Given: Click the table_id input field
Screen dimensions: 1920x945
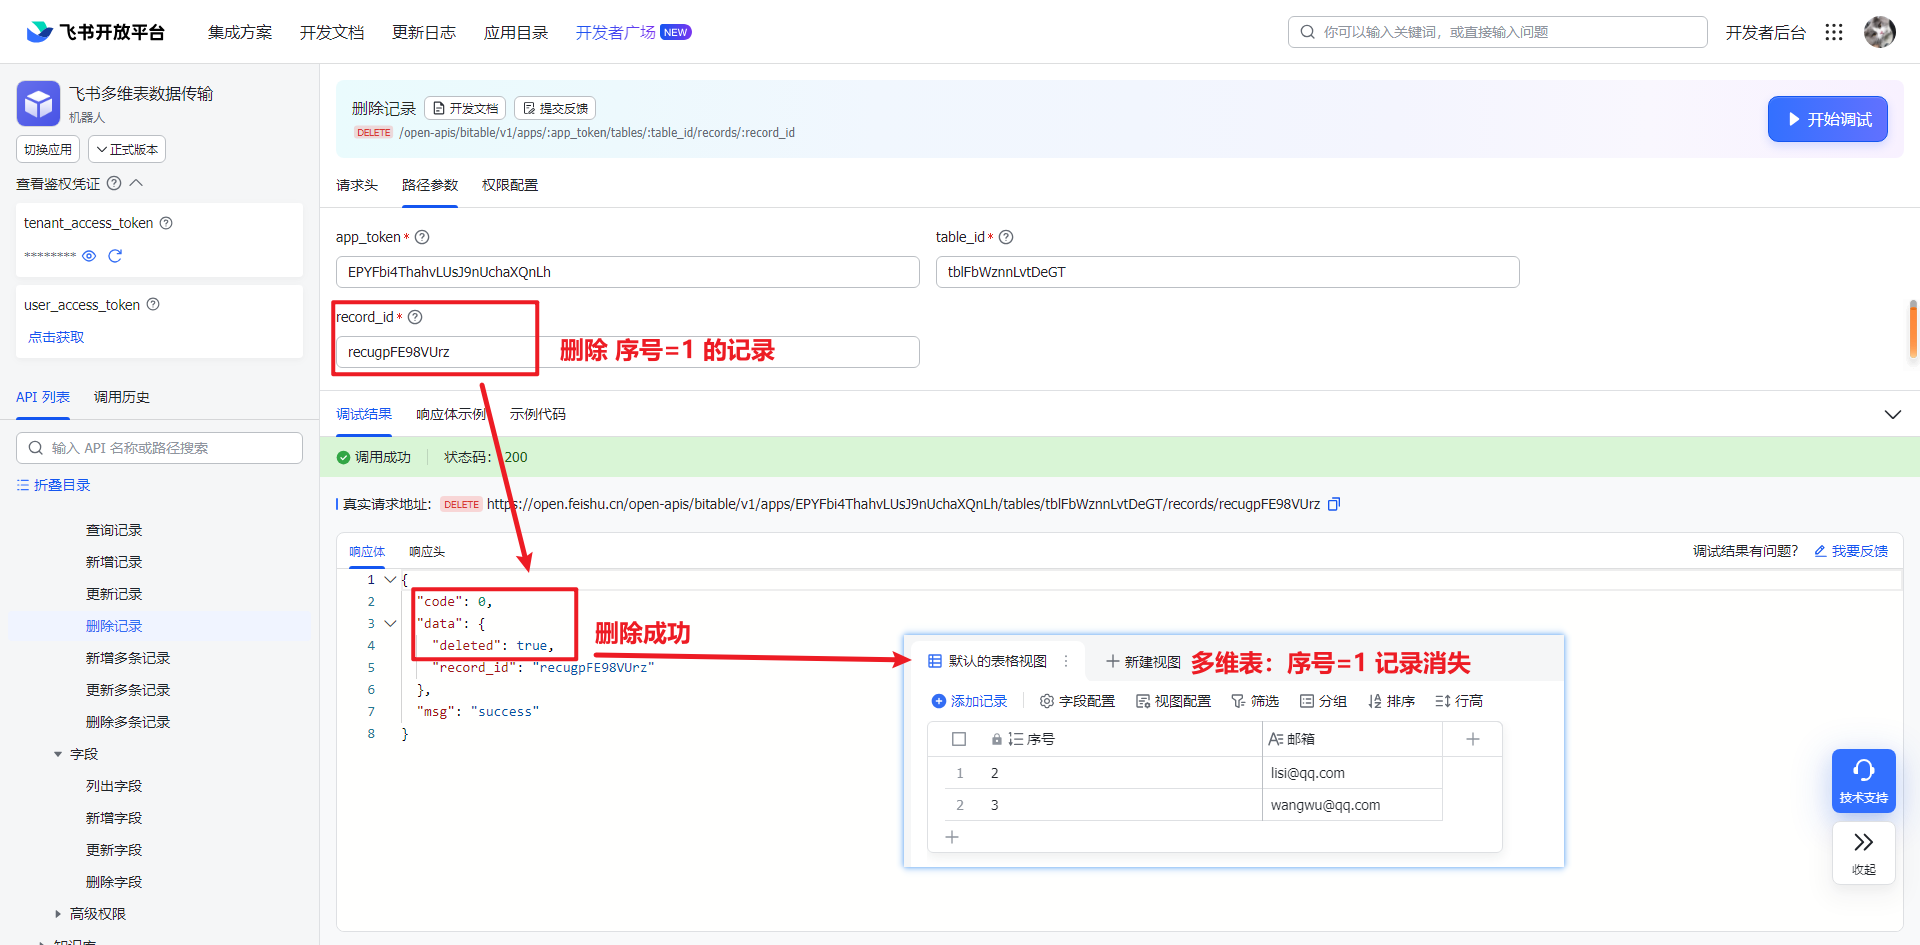Looking at the screenshot, I should coord(1227,272).
